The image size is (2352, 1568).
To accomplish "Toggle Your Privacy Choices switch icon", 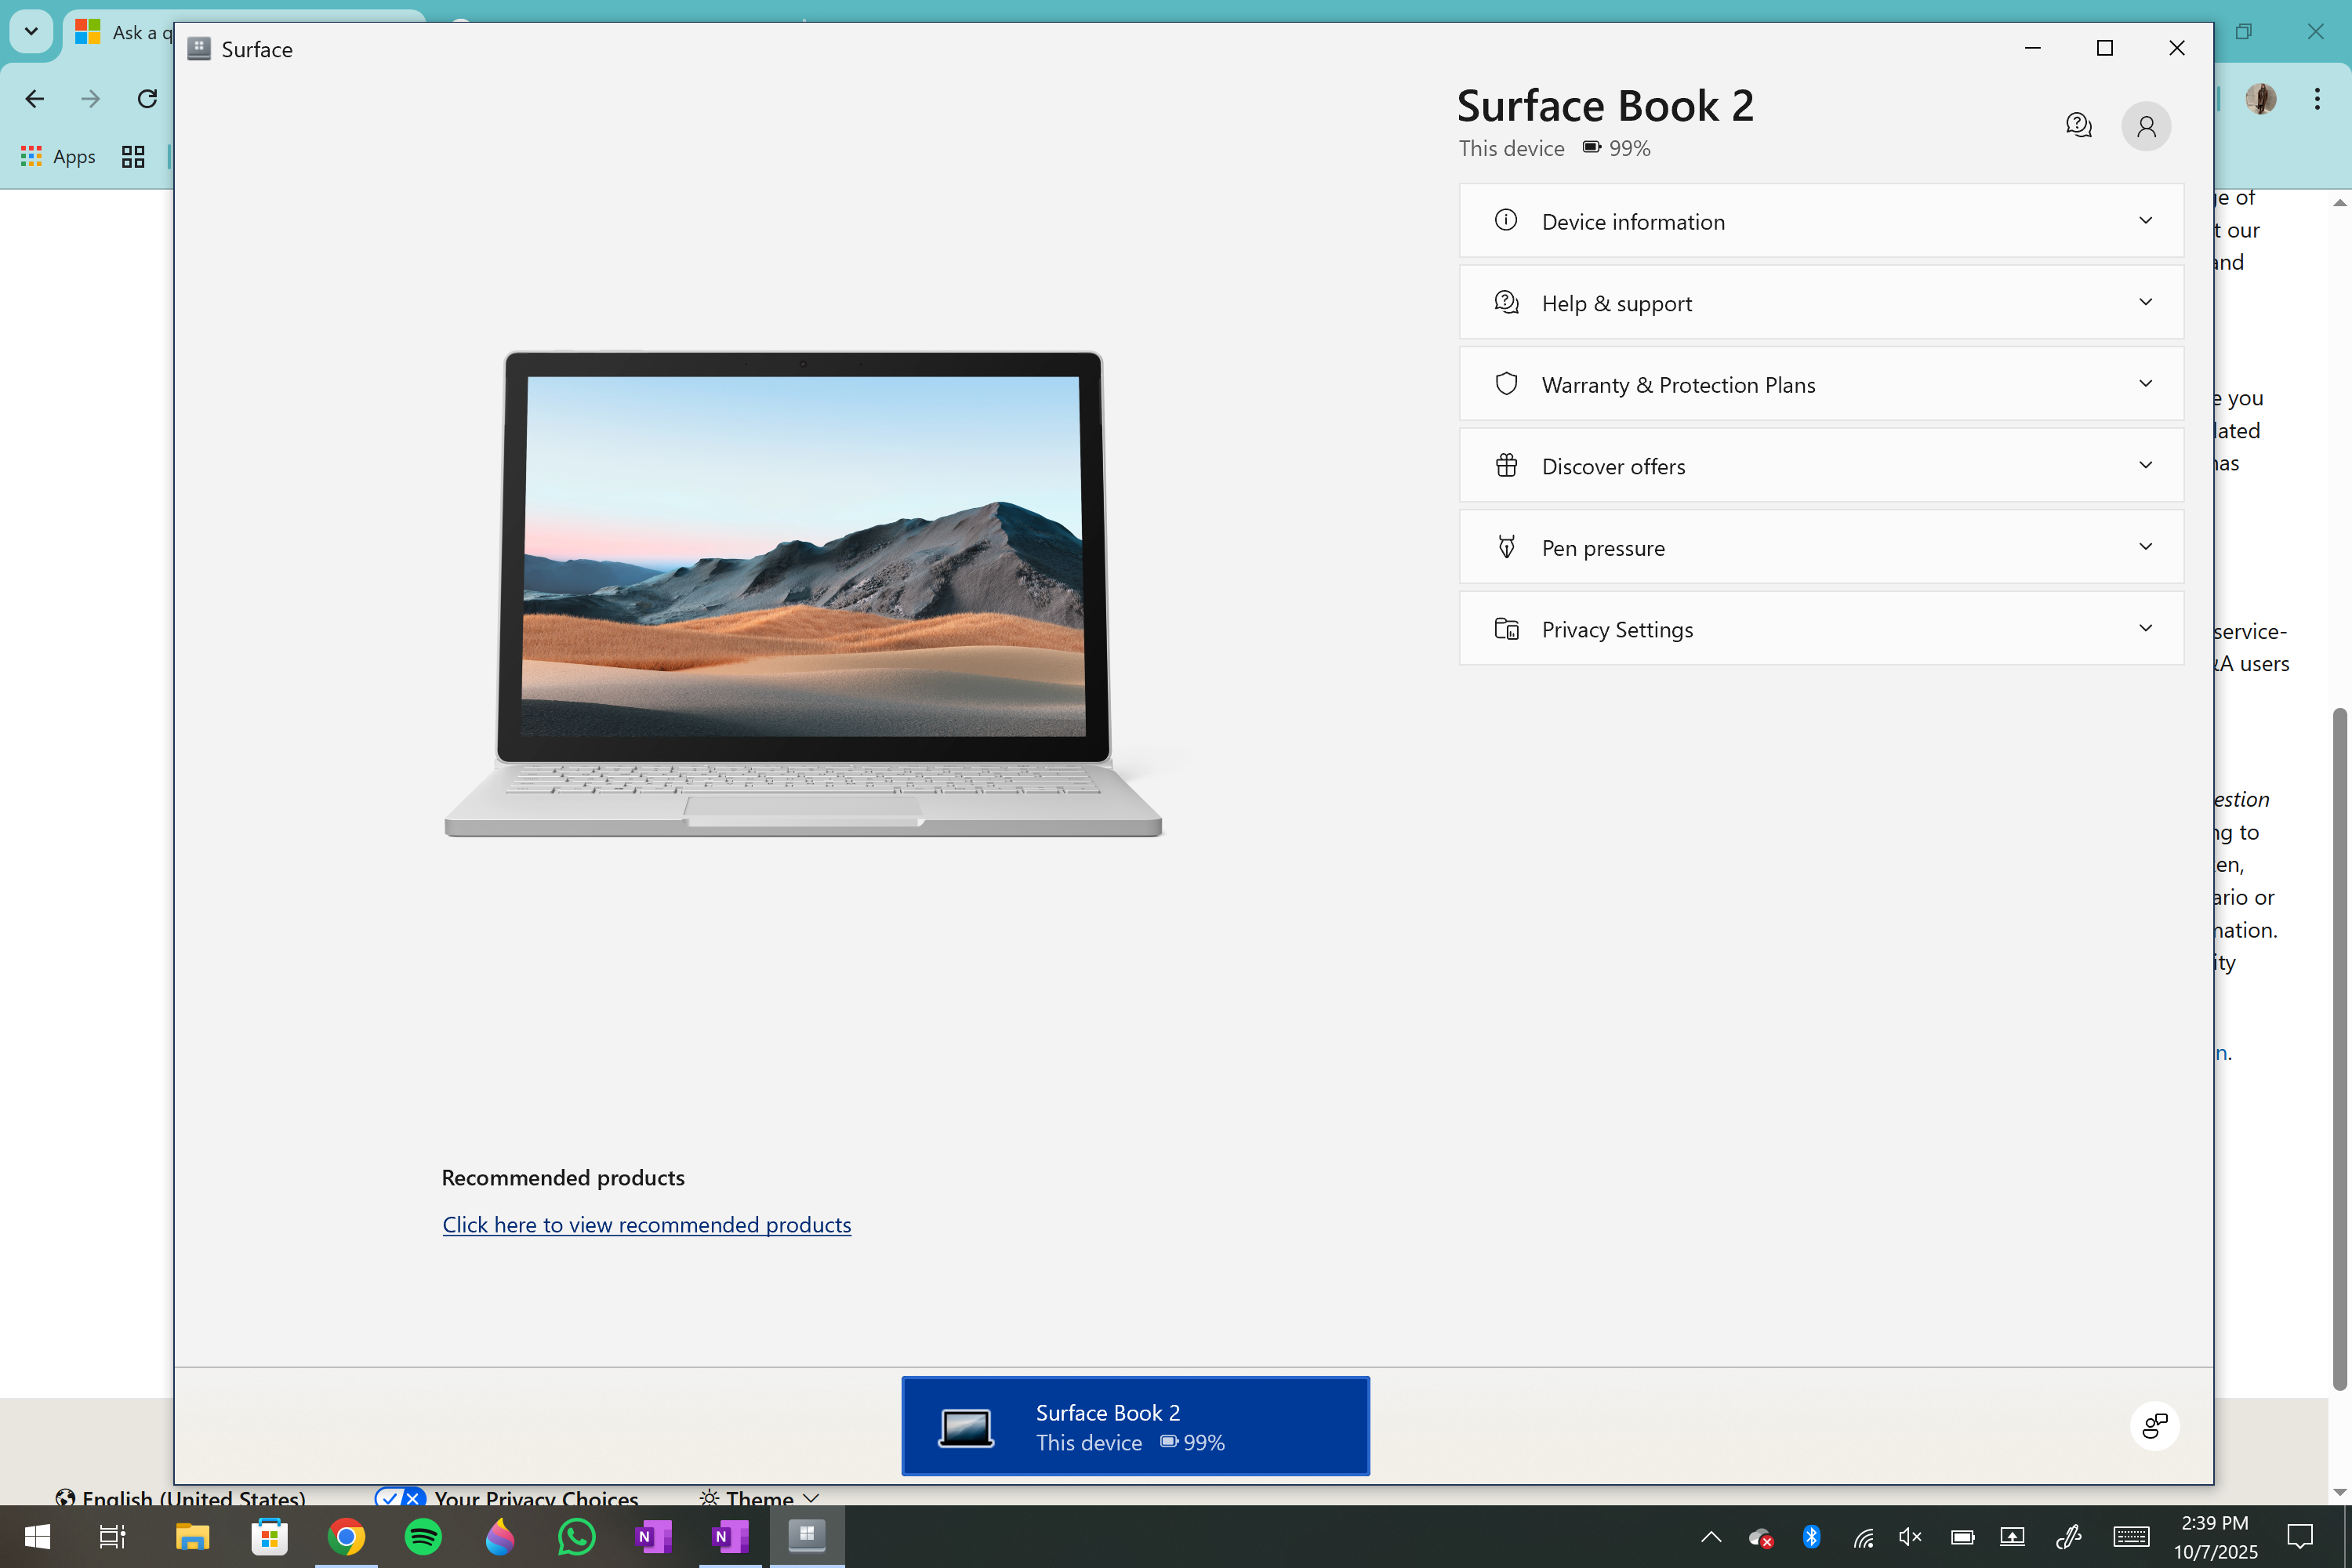I will [400, 1498].
